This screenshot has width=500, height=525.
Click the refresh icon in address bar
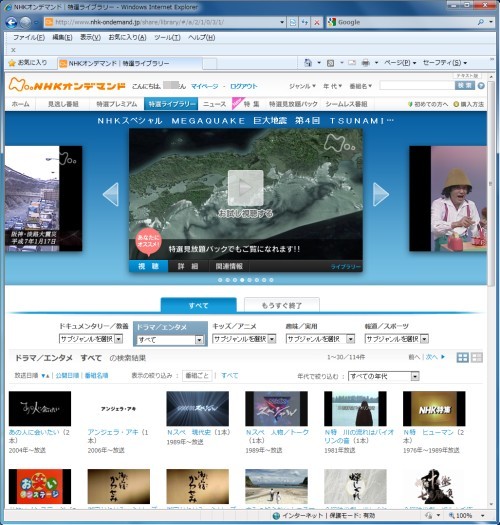pos(304,22)
